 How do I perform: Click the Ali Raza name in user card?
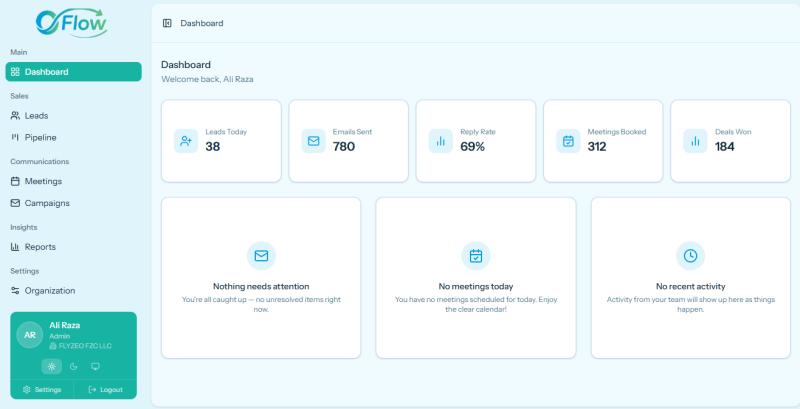pos(64,325)
